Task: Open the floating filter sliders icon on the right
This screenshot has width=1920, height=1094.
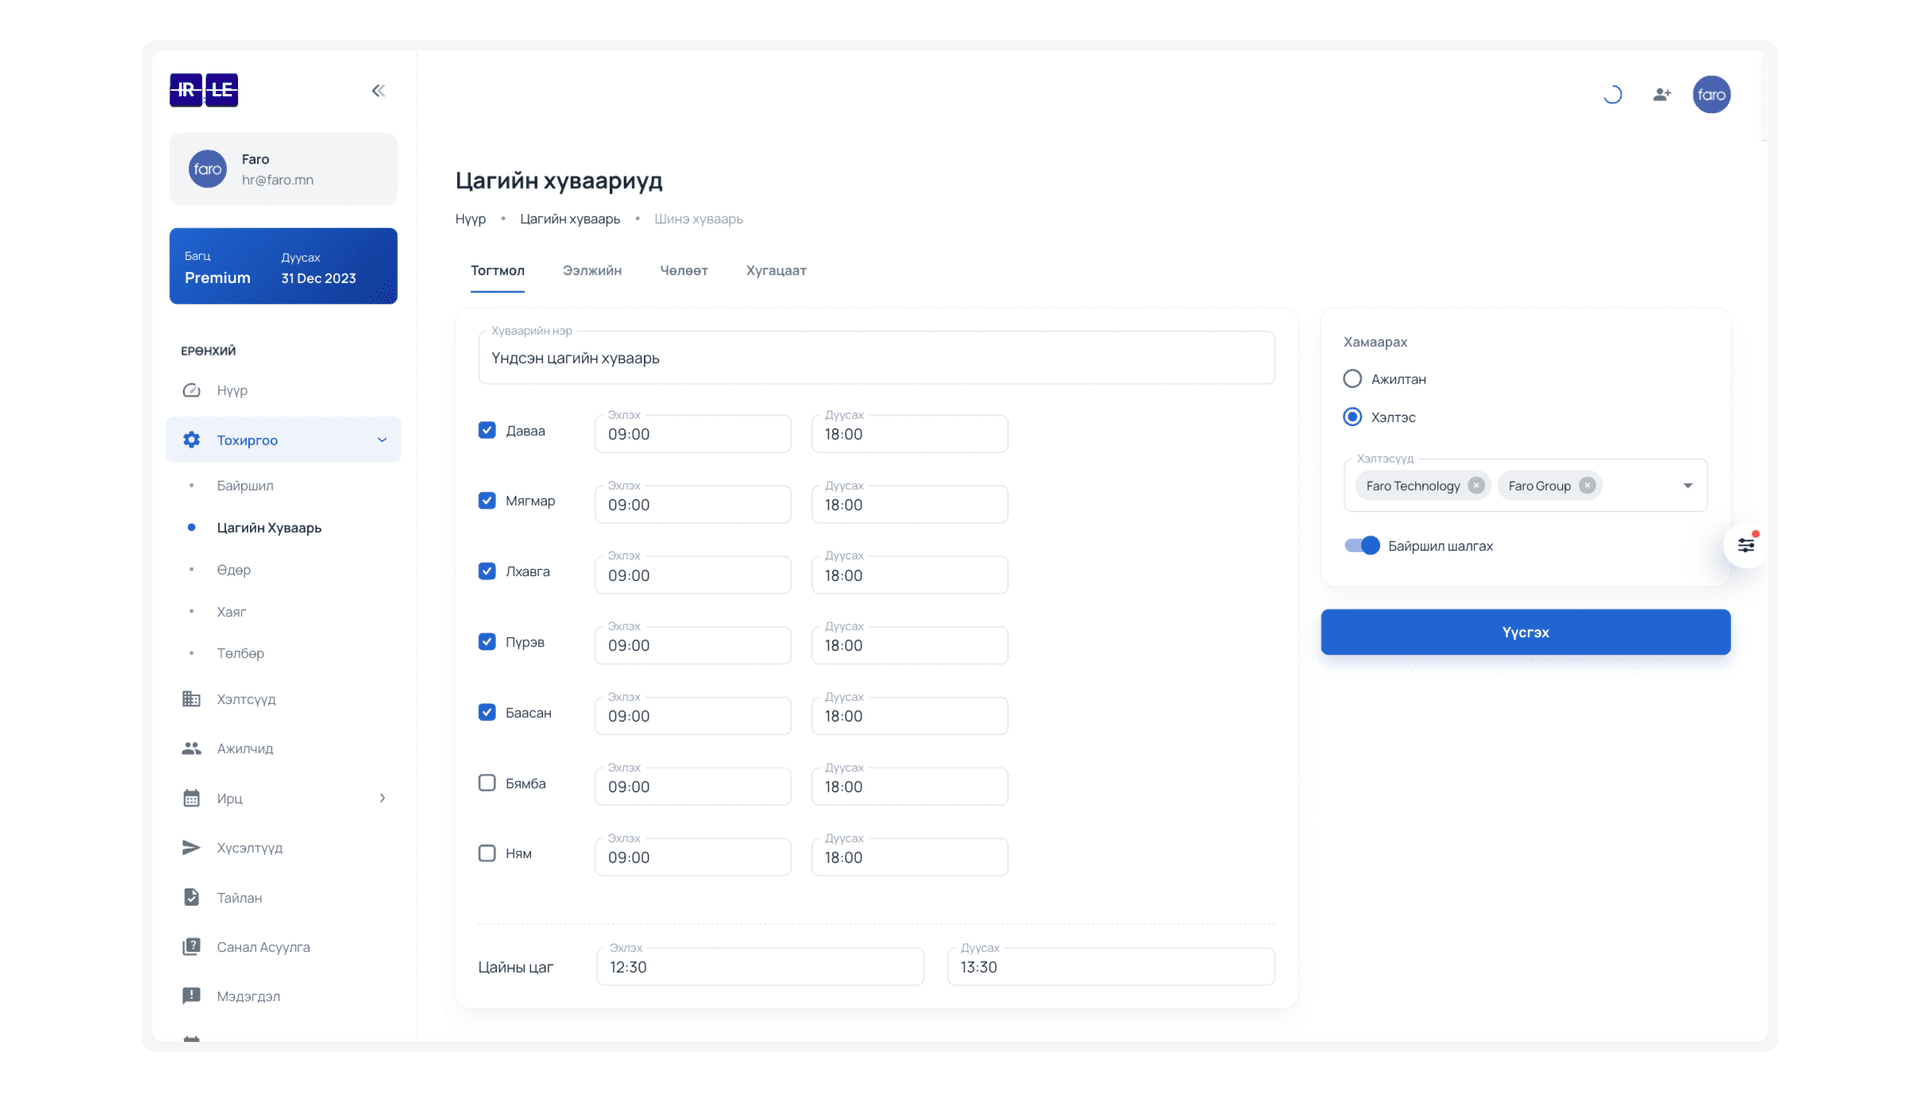Action: click(1746, 545)
